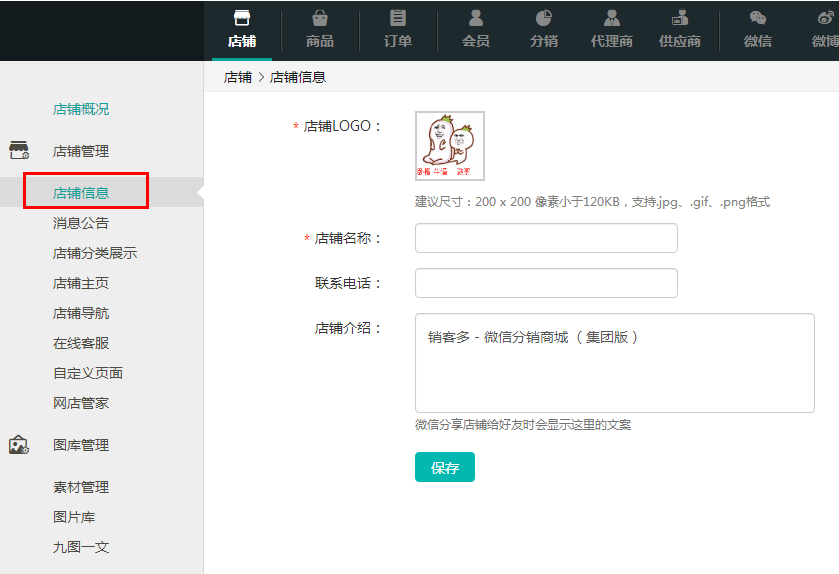The width and height of the screenshot is (839, 574).
Task: Select 消息公告 in the sidebar menu
Action: point(81,223)
